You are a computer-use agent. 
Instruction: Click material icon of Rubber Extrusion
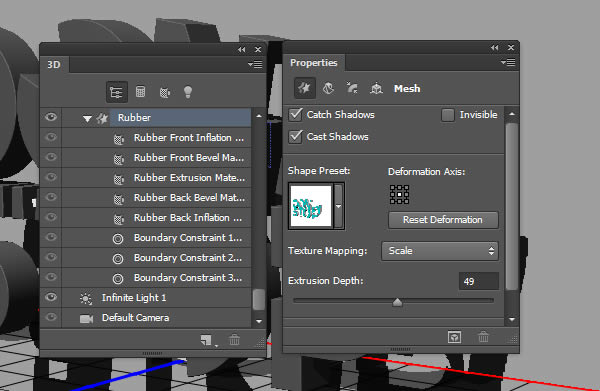click(x=119, y=179)
